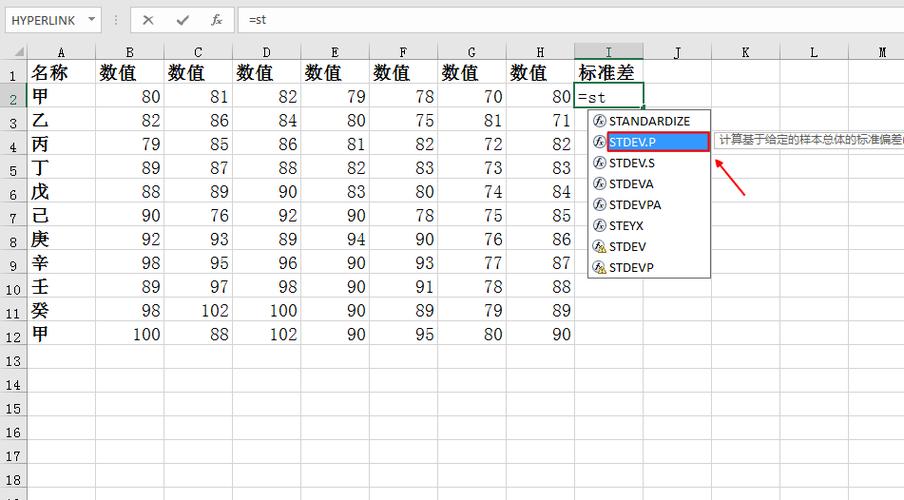Click cell F3 with value 75
904x500 pixels.
(404, 120)
